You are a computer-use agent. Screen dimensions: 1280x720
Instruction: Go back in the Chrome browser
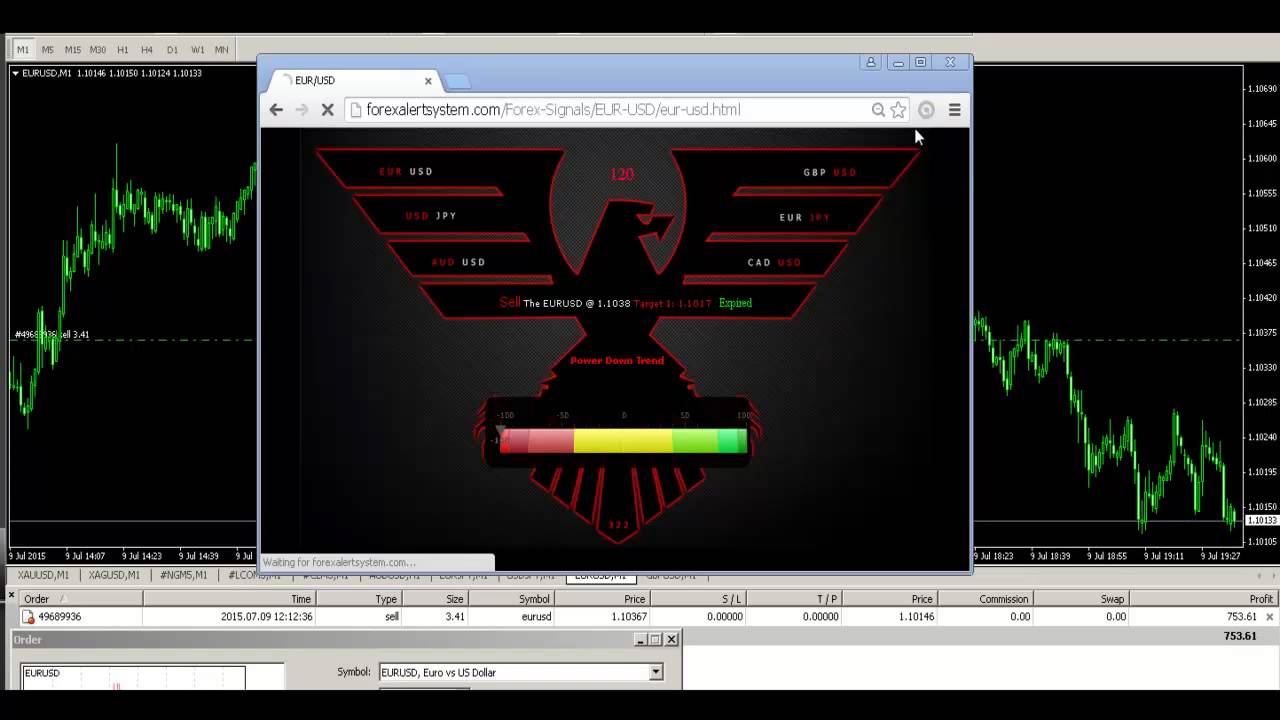click(x=276, y=110)
